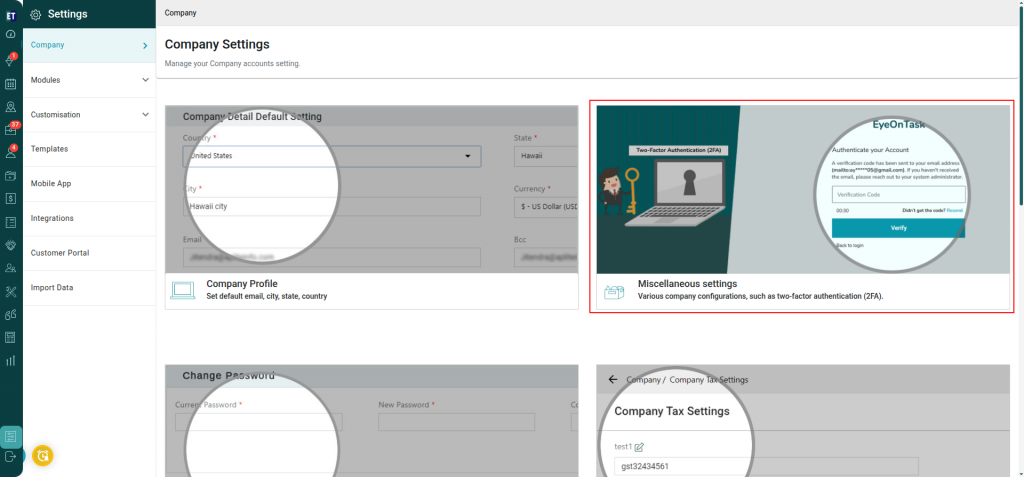Open Templates in the settings menu
Image resolution: width=1024 pixels, height=477 pixels.
click(89, 149)
